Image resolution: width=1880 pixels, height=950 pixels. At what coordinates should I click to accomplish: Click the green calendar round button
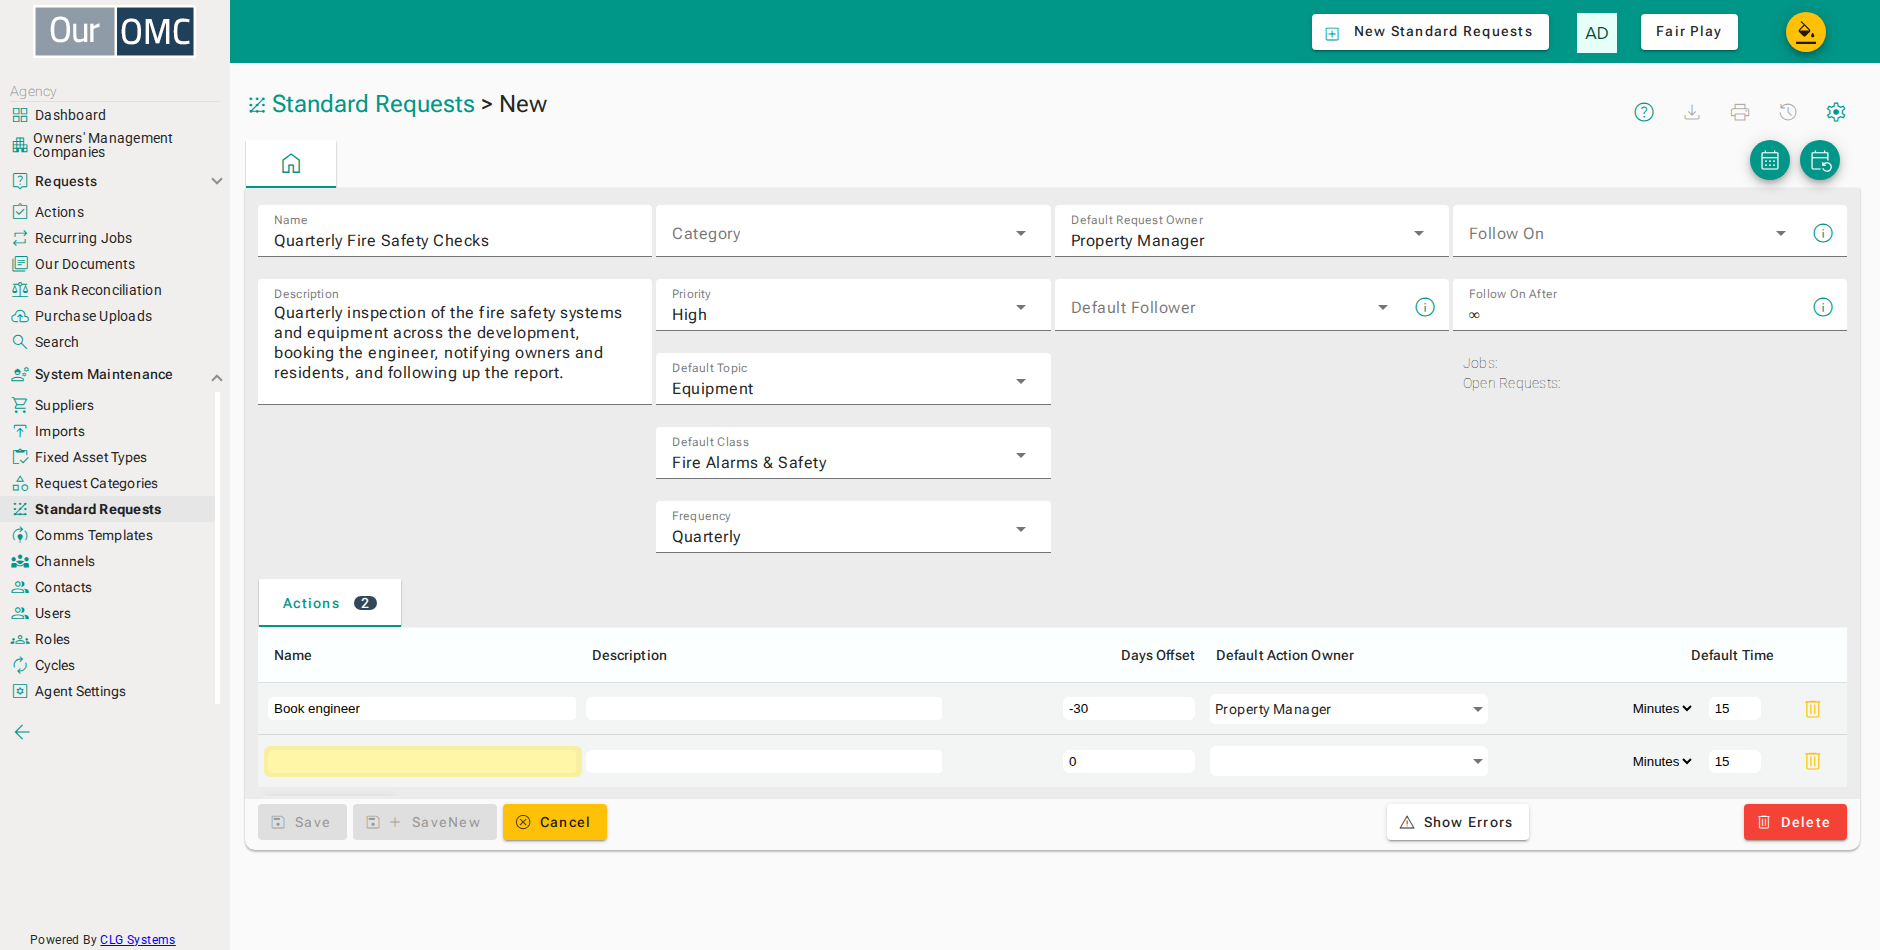click(x=1770, y=160)
